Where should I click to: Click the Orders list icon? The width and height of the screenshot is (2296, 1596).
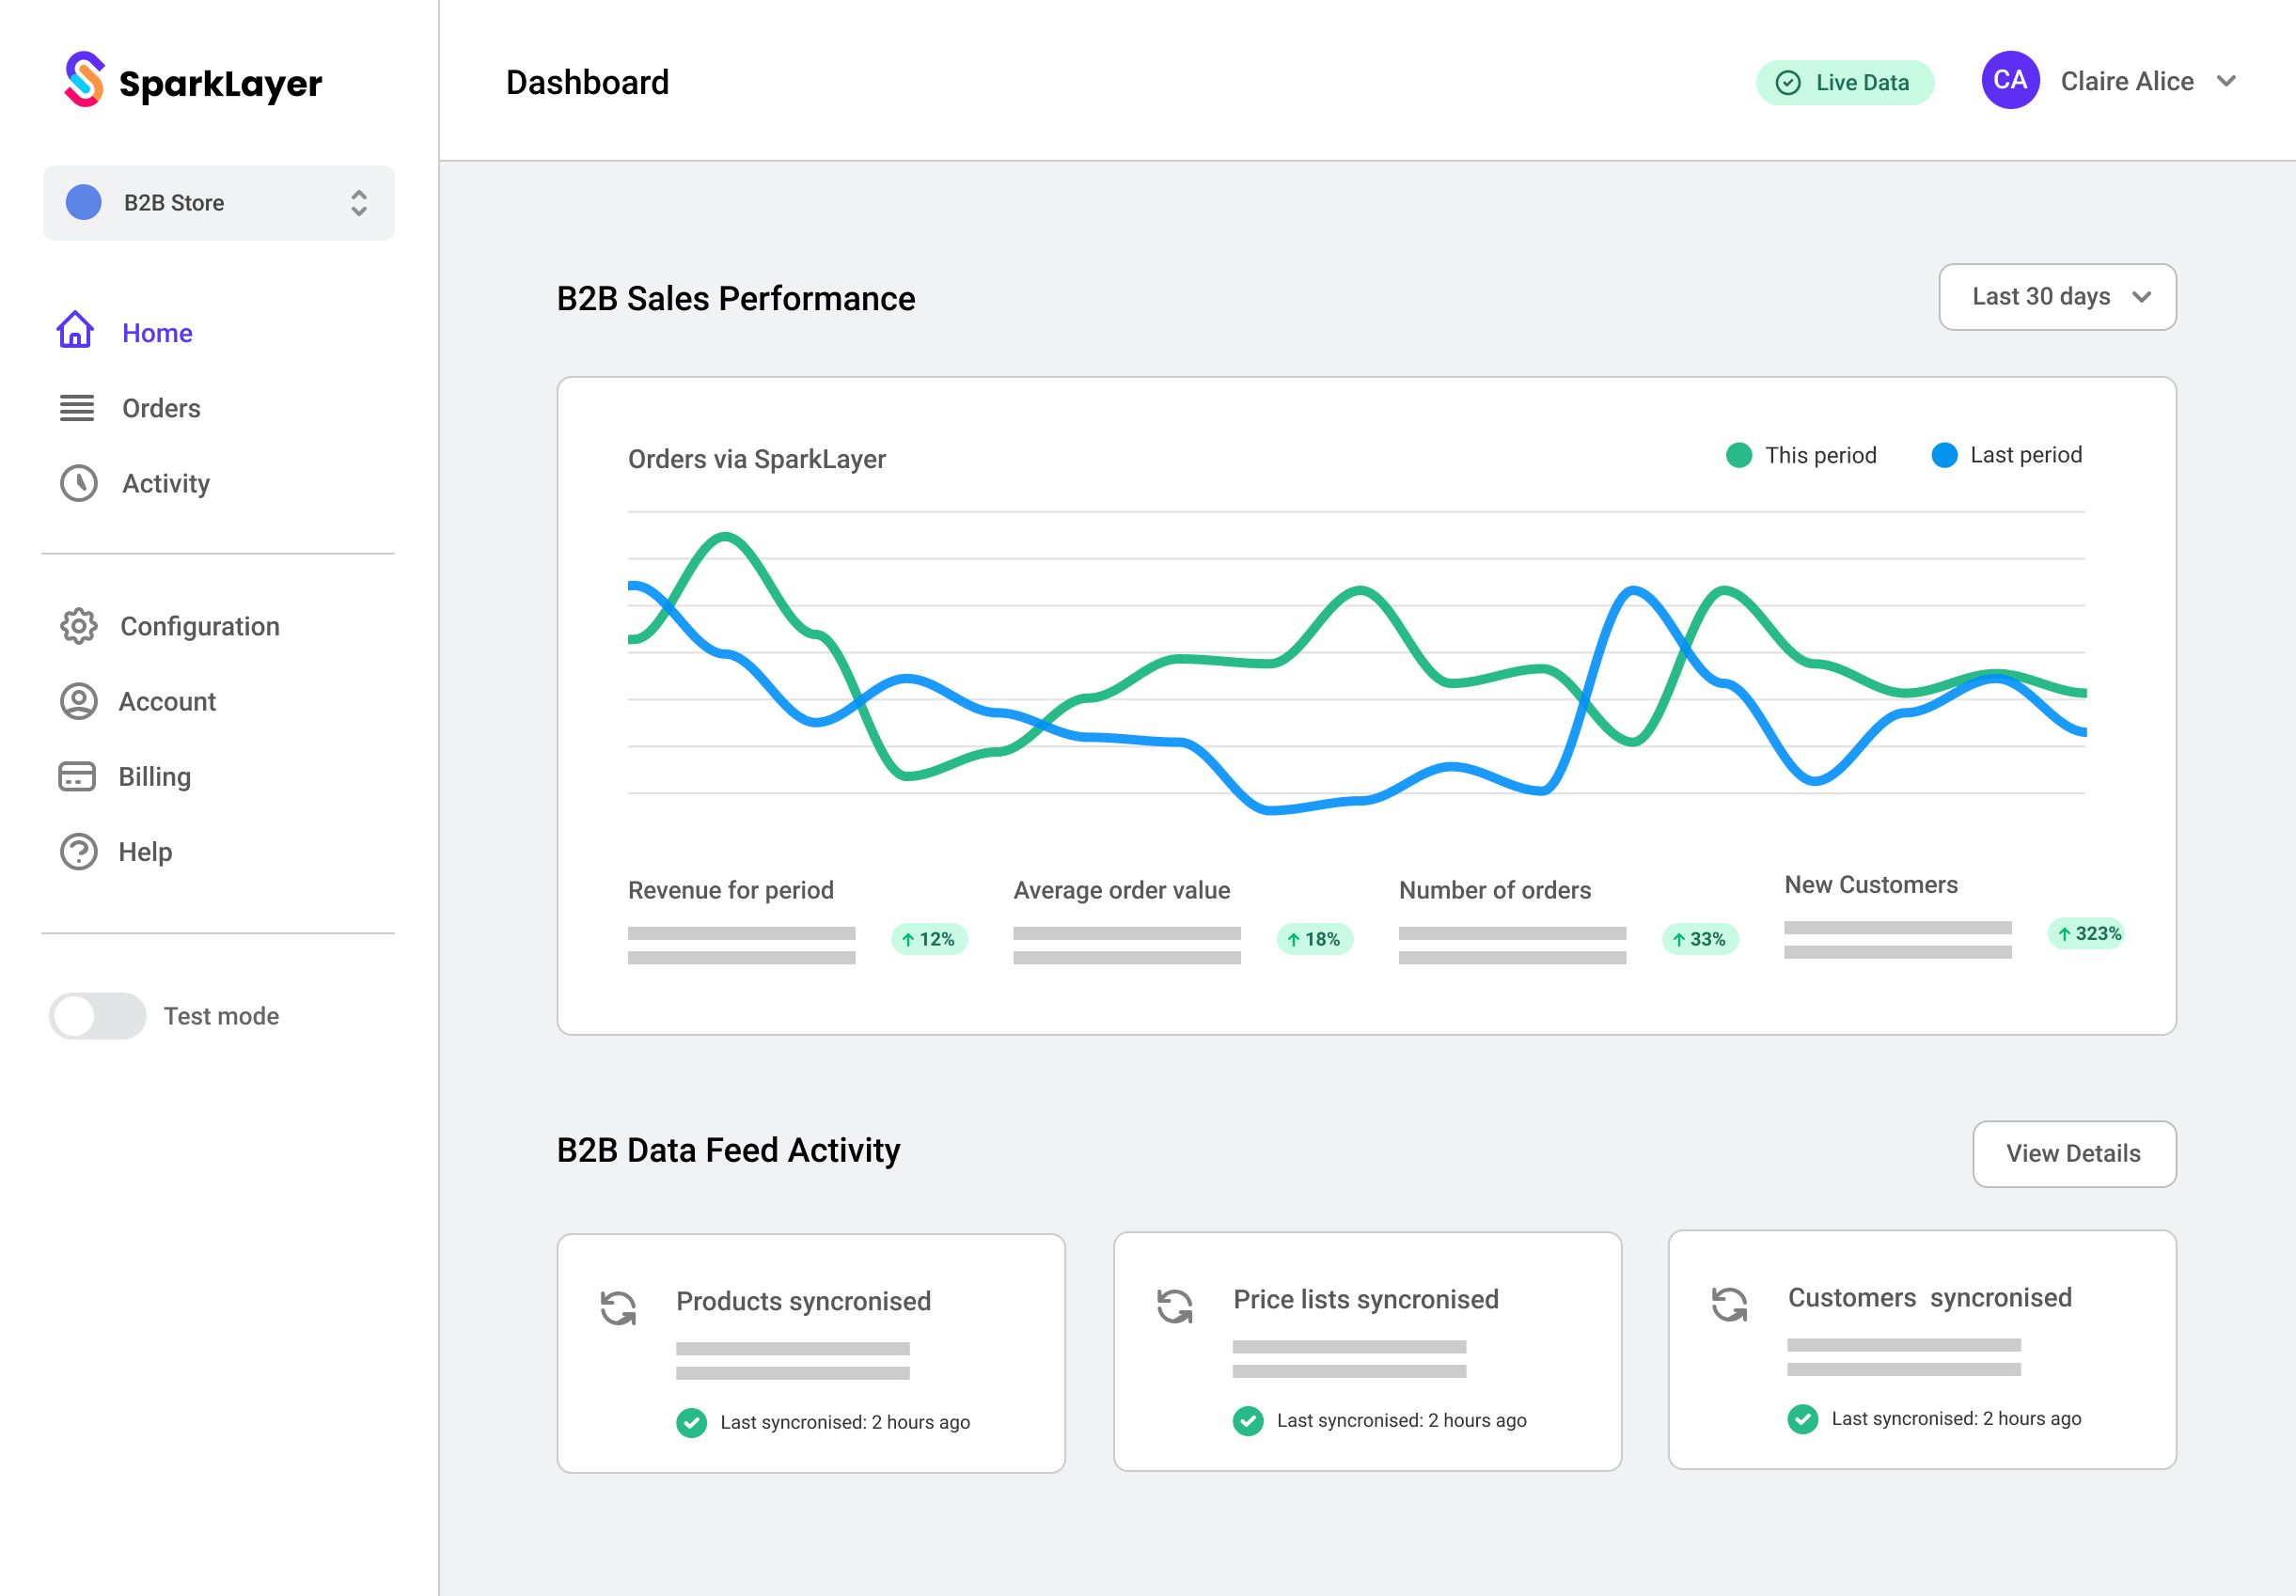[77, 408]
